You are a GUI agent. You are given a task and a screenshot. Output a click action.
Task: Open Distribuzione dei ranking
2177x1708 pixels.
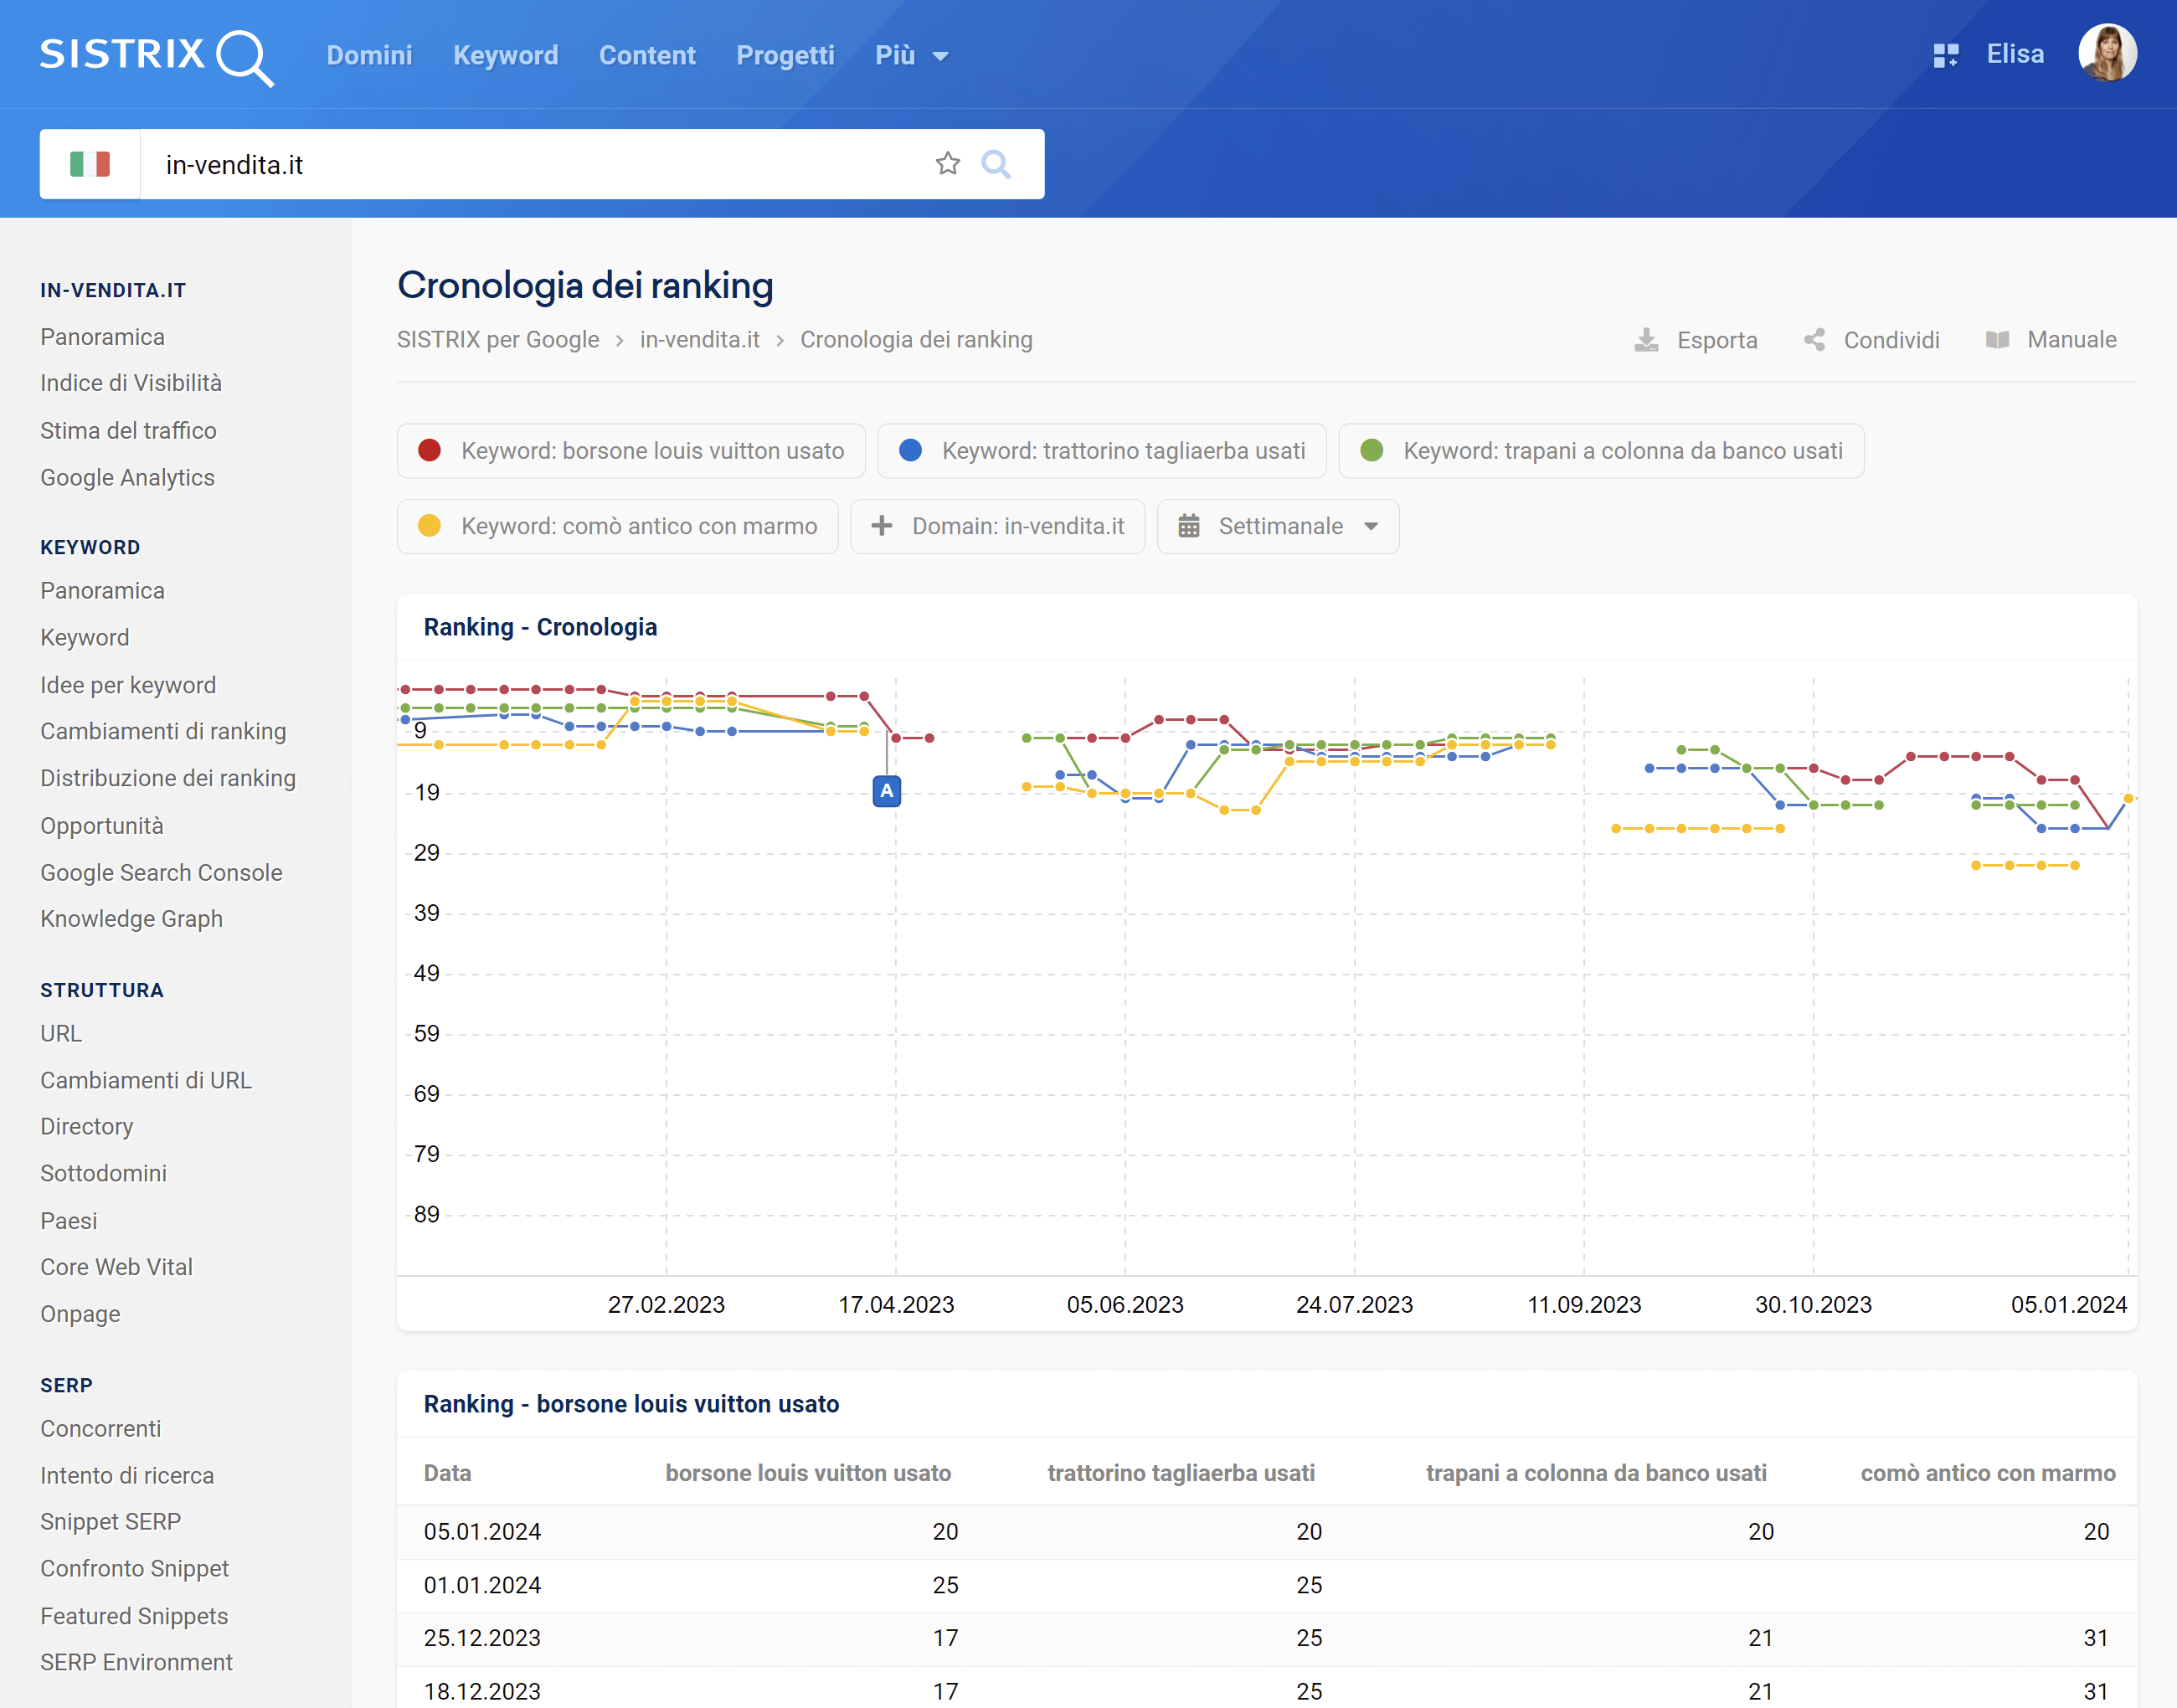pos(168,778)
